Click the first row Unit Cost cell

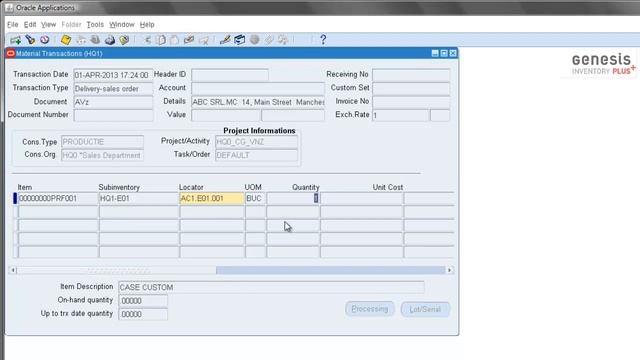pos(362,198)
